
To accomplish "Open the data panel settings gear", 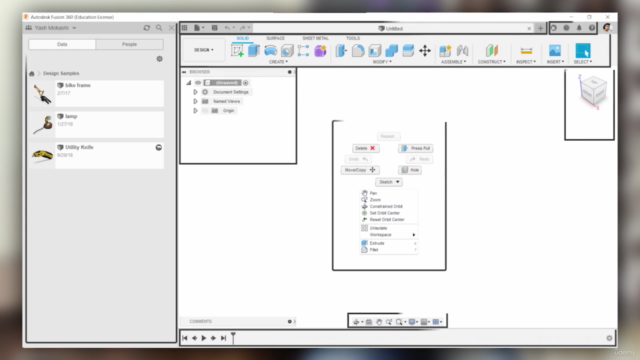I will click(x=160, y=59).
